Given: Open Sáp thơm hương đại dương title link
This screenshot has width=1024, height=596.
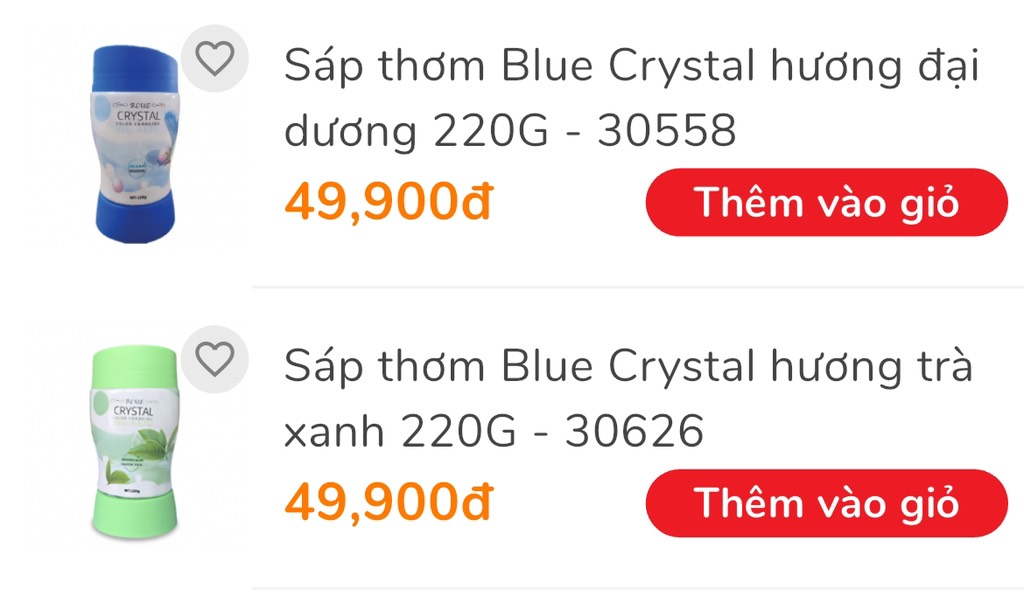Looking at the screenshot, I should click(632, 98).
